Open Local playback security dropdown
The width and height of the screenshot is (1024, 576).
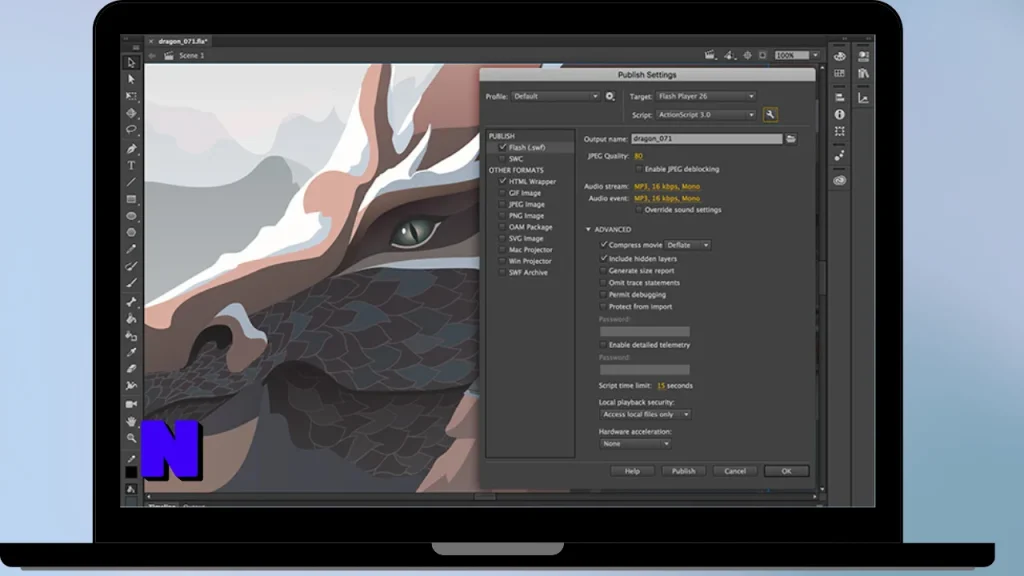tap(645, 415)
